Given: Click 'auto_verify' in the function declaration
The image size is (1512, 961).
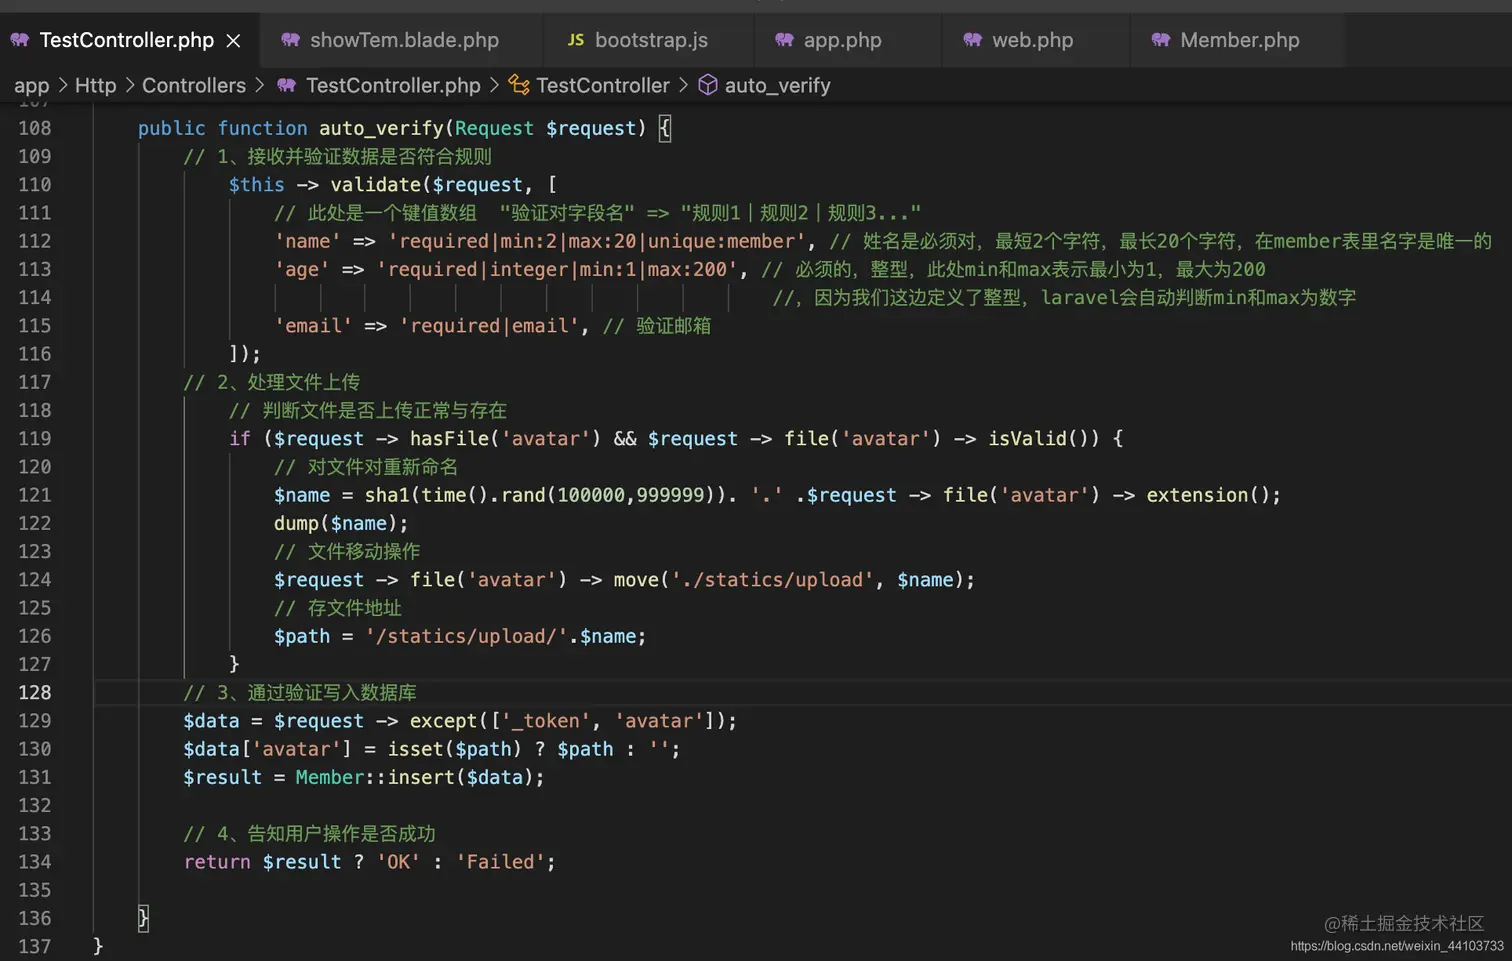Looking at the screenshot, I should pos(381,128).
